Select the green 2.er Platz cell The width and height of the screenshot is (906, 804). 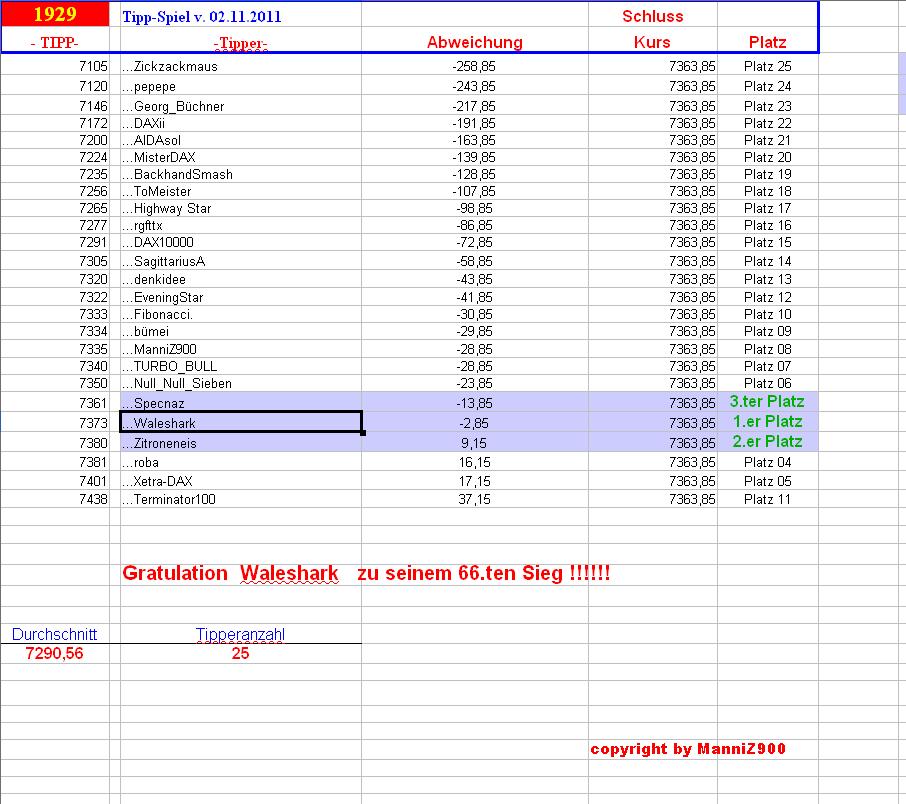tap(767, 442)
